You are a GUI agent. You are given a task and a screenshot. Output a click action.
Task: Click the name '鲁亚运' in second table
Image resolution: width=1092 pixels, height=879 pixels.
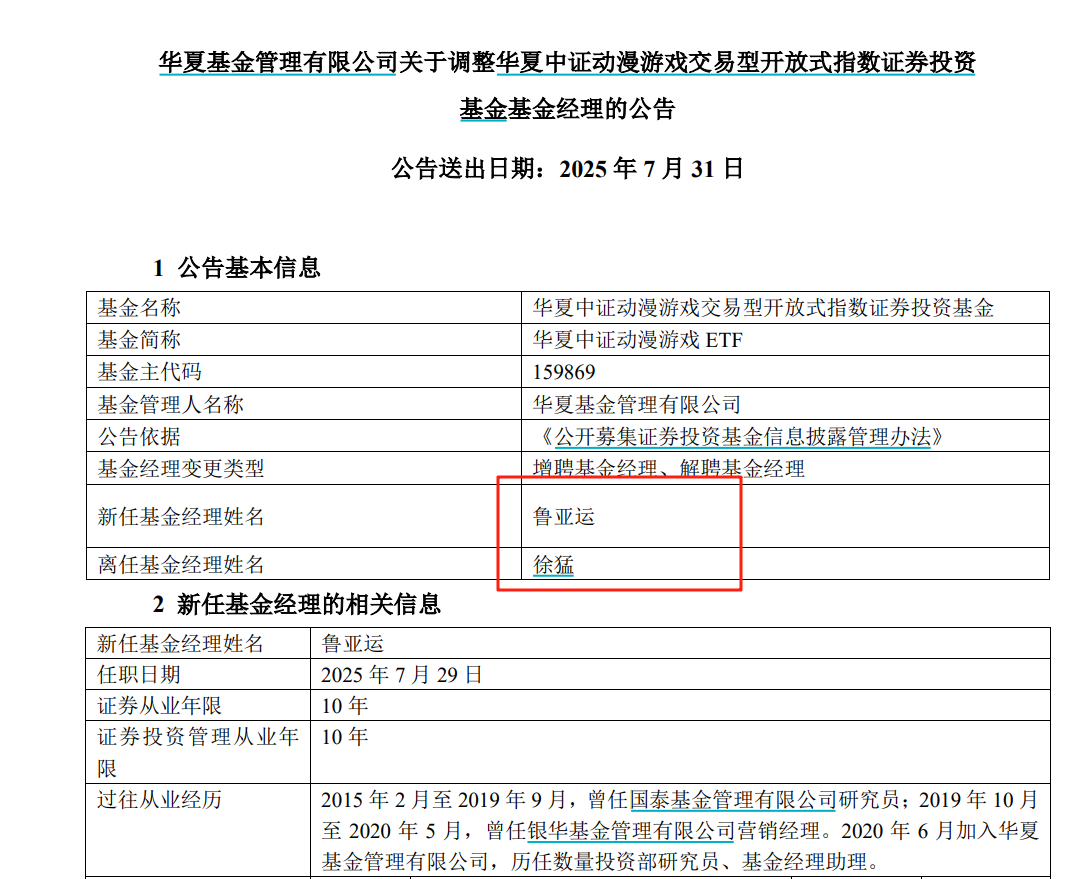coord(352,643)
